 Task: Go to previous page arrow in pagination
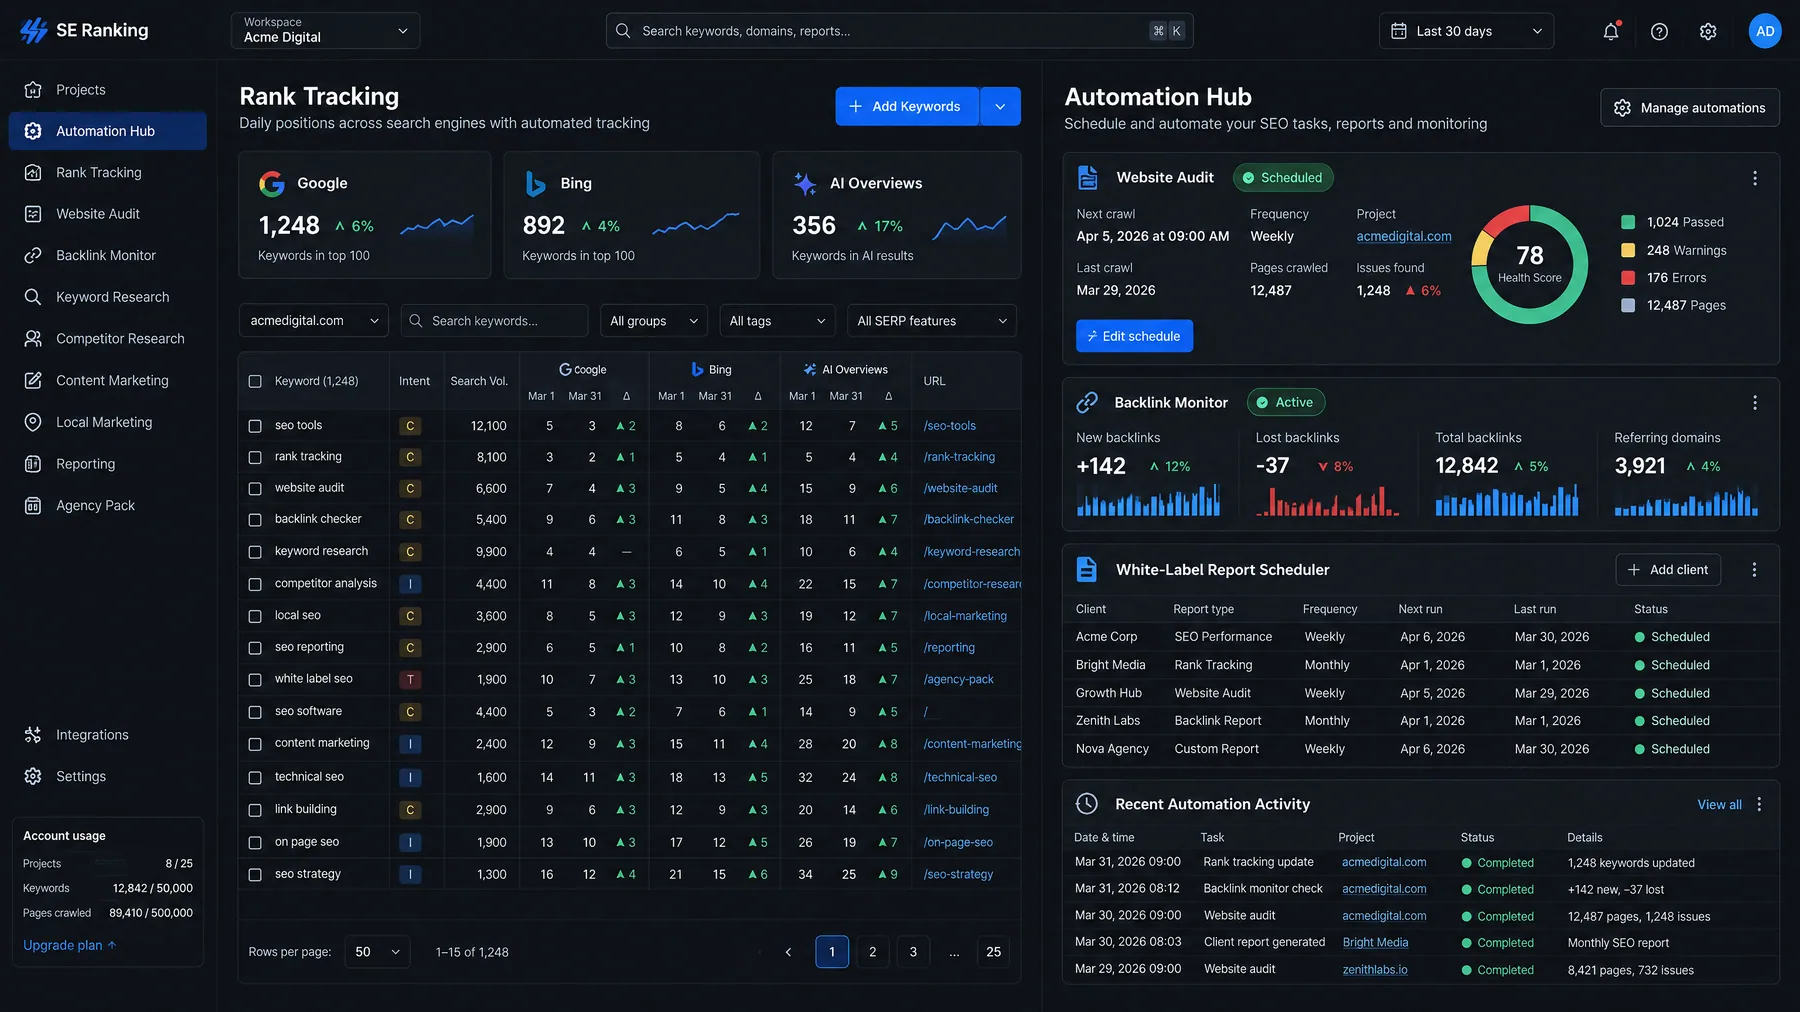click(x=788, y=952)
